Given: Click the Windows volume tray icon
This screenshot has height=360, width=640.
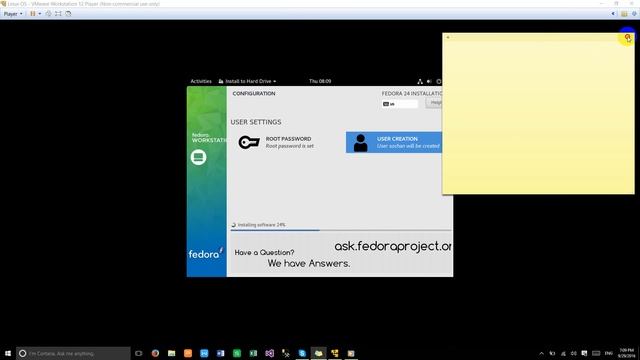Looking at the screenshot, I should click(574, 353).
